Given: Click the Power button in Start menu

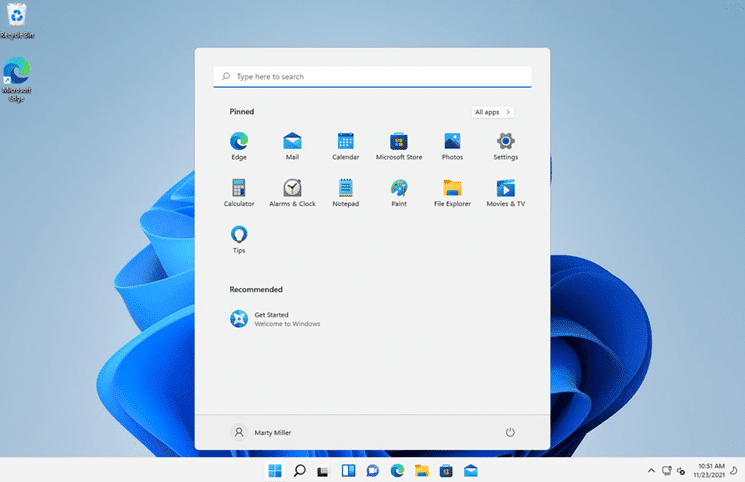Looking at the screenshot, I should [510, 432].
